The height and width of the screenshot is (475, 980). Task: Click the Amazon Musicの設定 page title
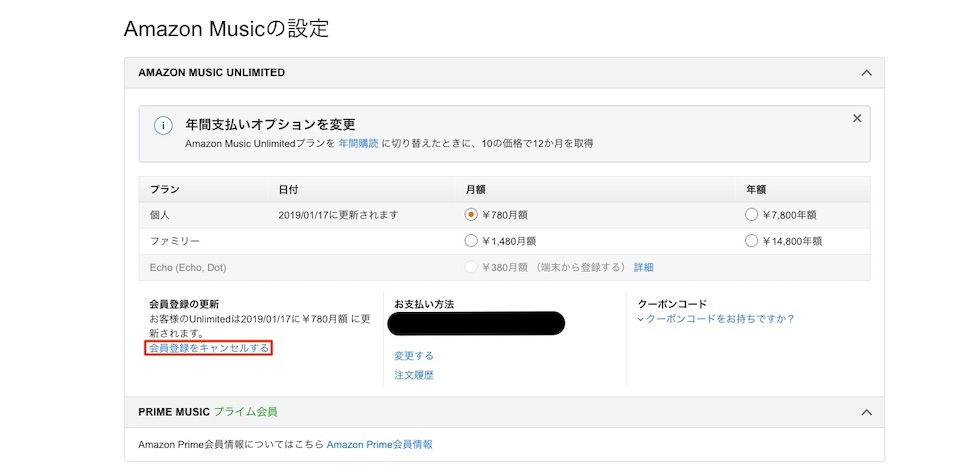coord(226,29)
